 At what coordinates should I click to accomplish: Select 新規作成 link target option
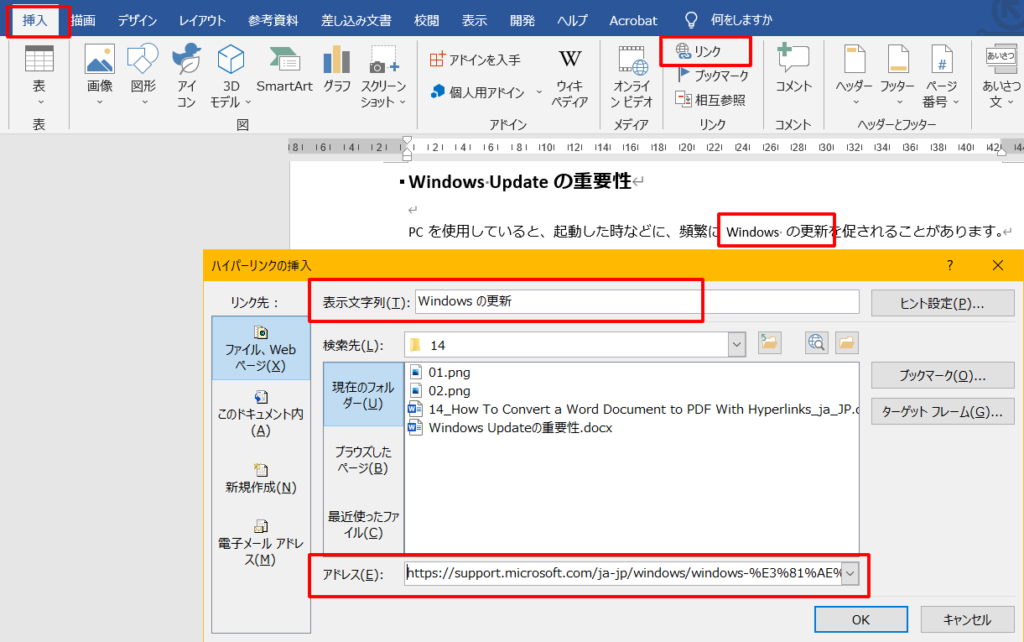coord(261,479)
